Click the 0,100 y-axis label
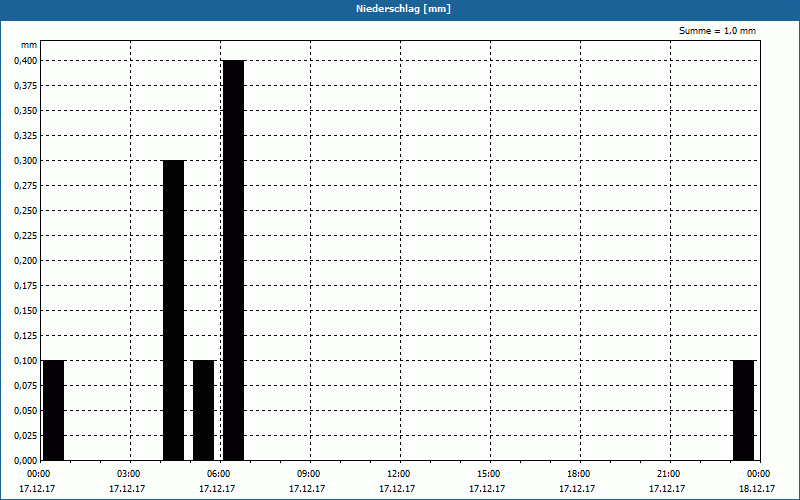 25,361
